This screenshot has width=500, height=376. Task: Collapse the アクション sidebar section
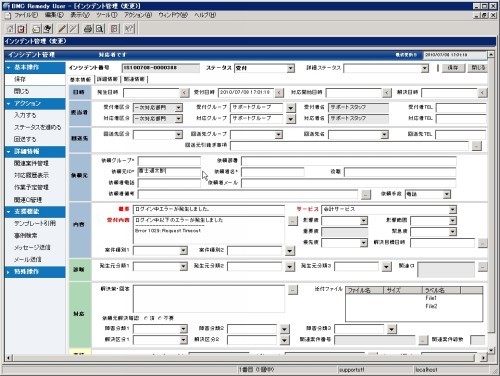click(x=8, y=104)
